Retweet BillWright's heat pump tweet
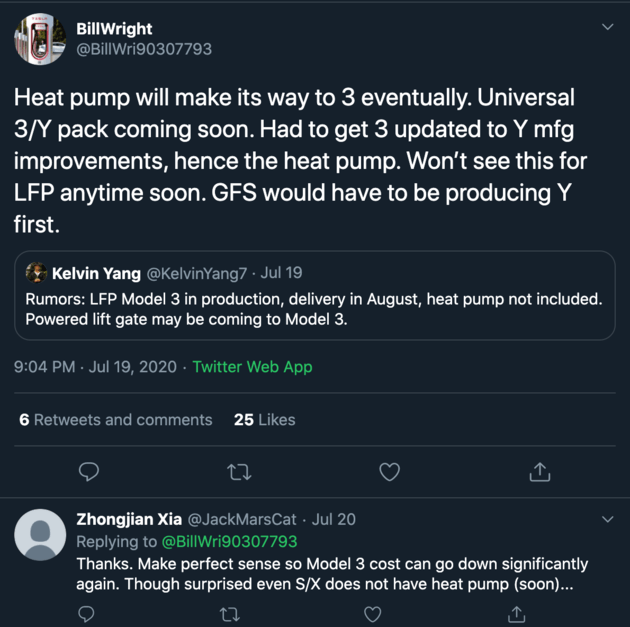The image size is (630, 627). [x=239, y=472]
